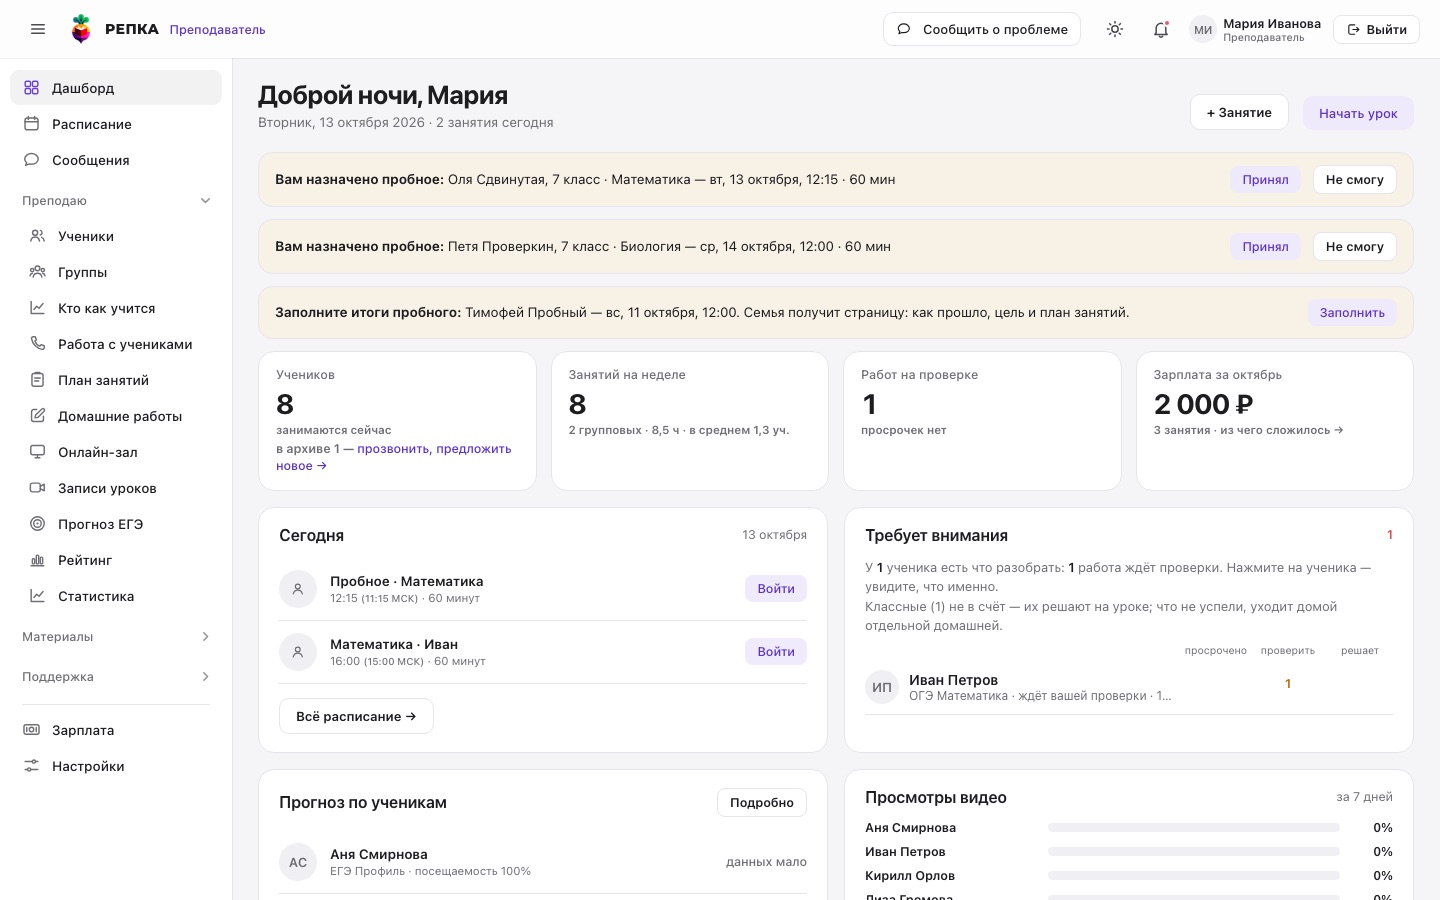Viewport: 1440px width, 900px height.
Task: Click Начать урок button
Action: [1358, 113]
